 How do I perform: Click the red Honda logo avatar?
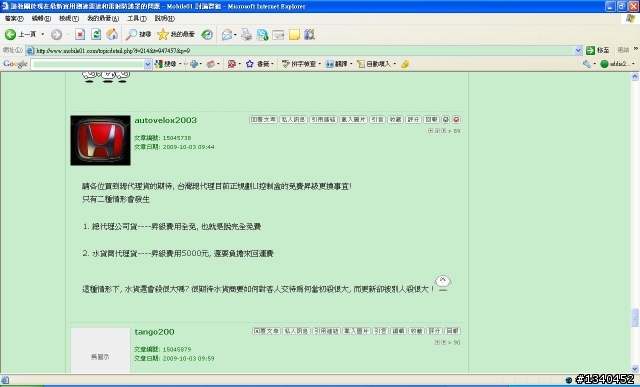(x=100, y=140)
